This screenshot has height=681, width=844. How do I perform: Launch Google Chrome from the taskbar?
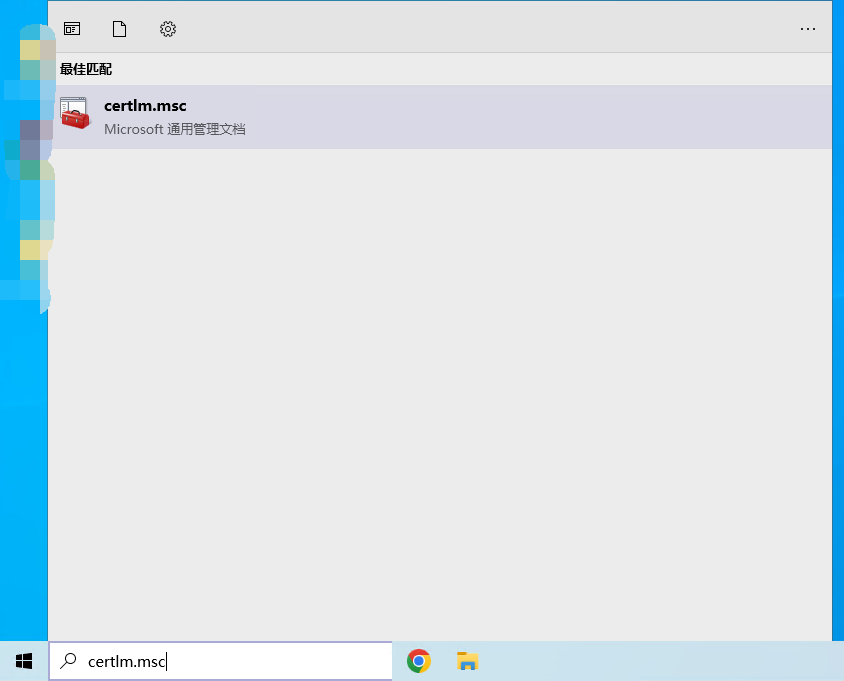click(x=419, y=661)
